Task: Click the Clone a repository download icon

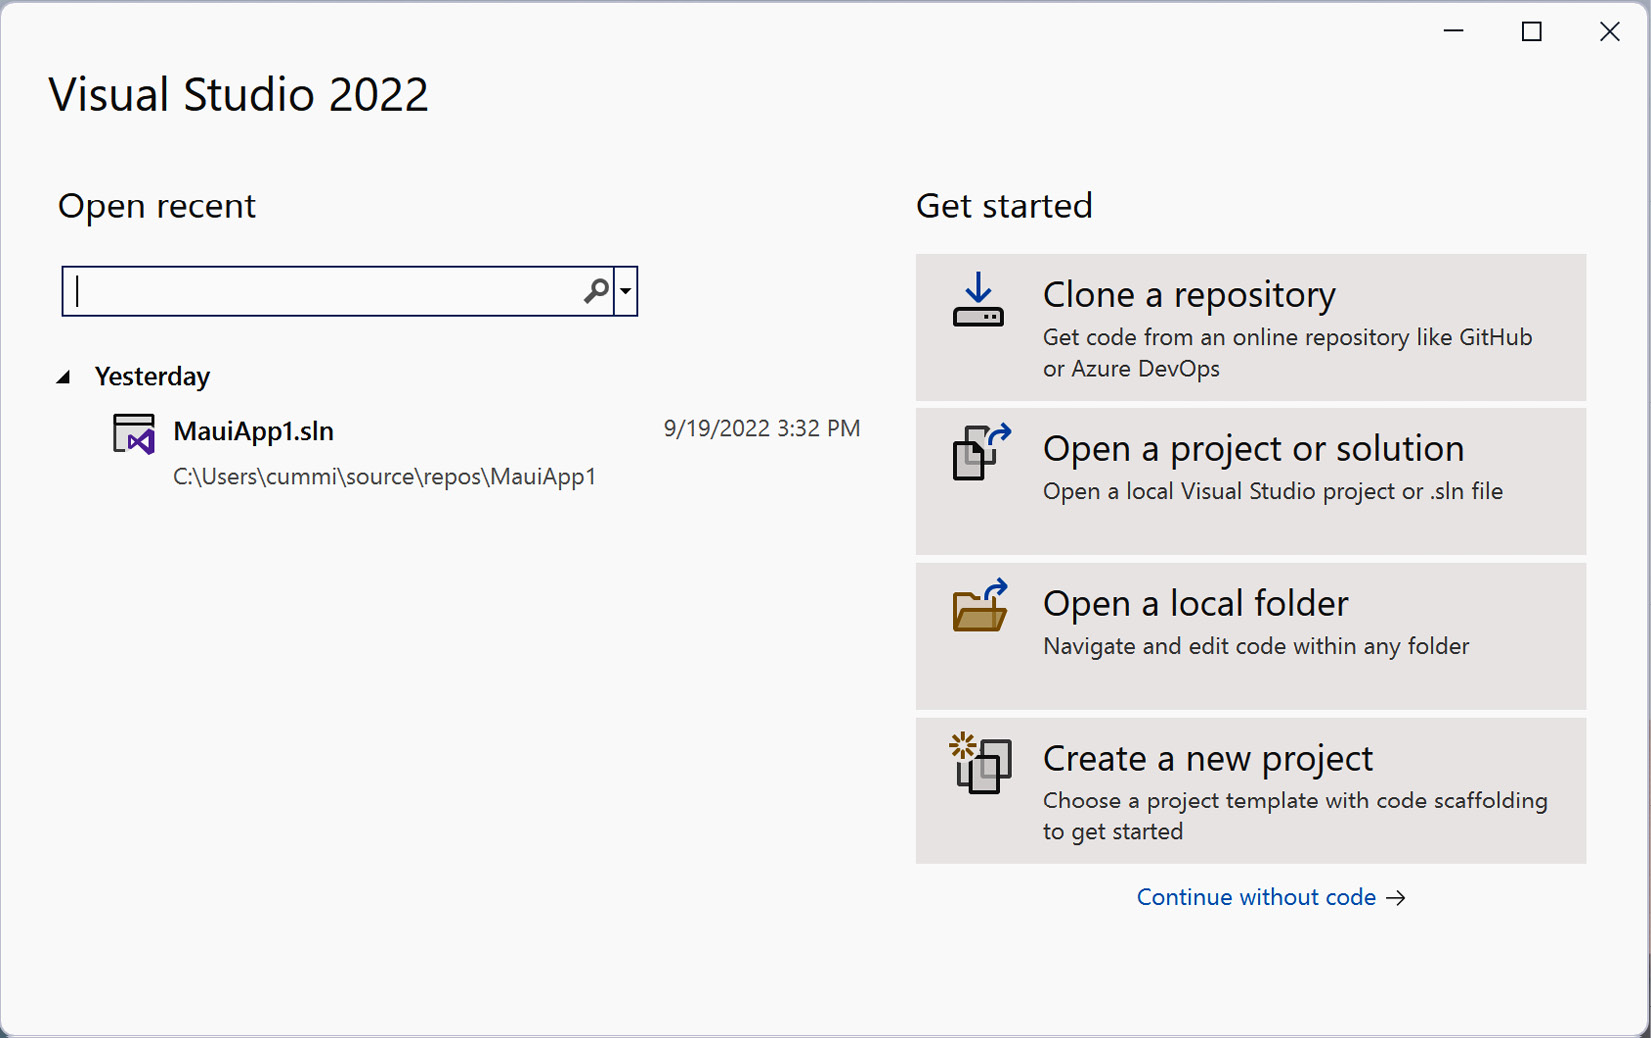Action: (978, 300)
